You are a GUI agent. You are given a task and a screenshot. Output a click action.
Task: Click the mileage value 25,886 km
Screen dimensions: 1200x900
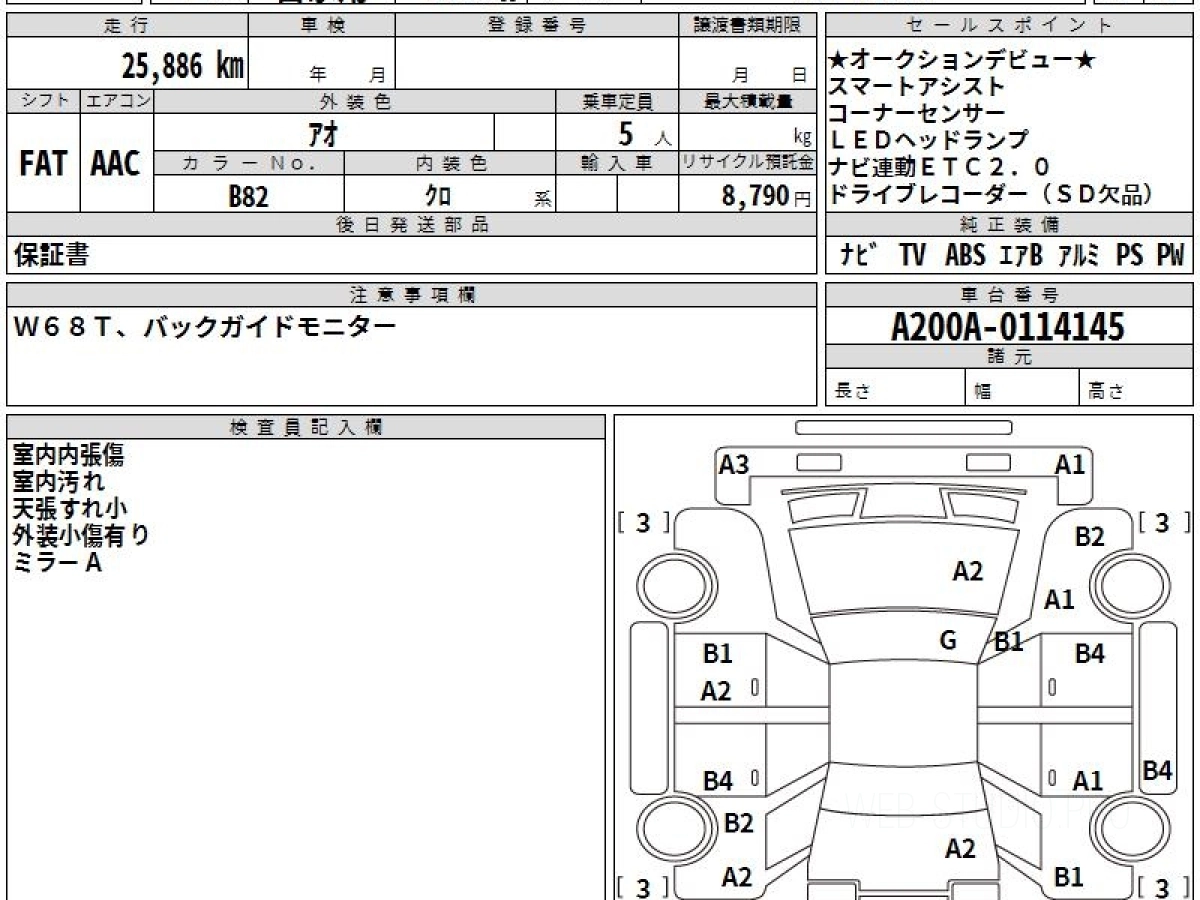click(x=183, y=66)
